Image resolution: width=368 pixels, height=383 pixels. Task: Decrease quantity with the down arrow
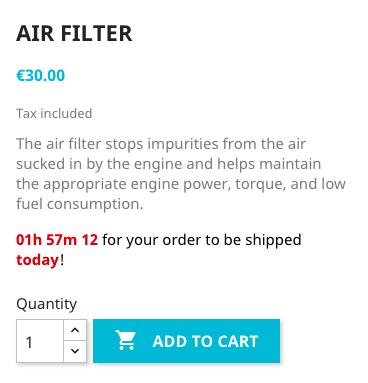tap(75, 351)
